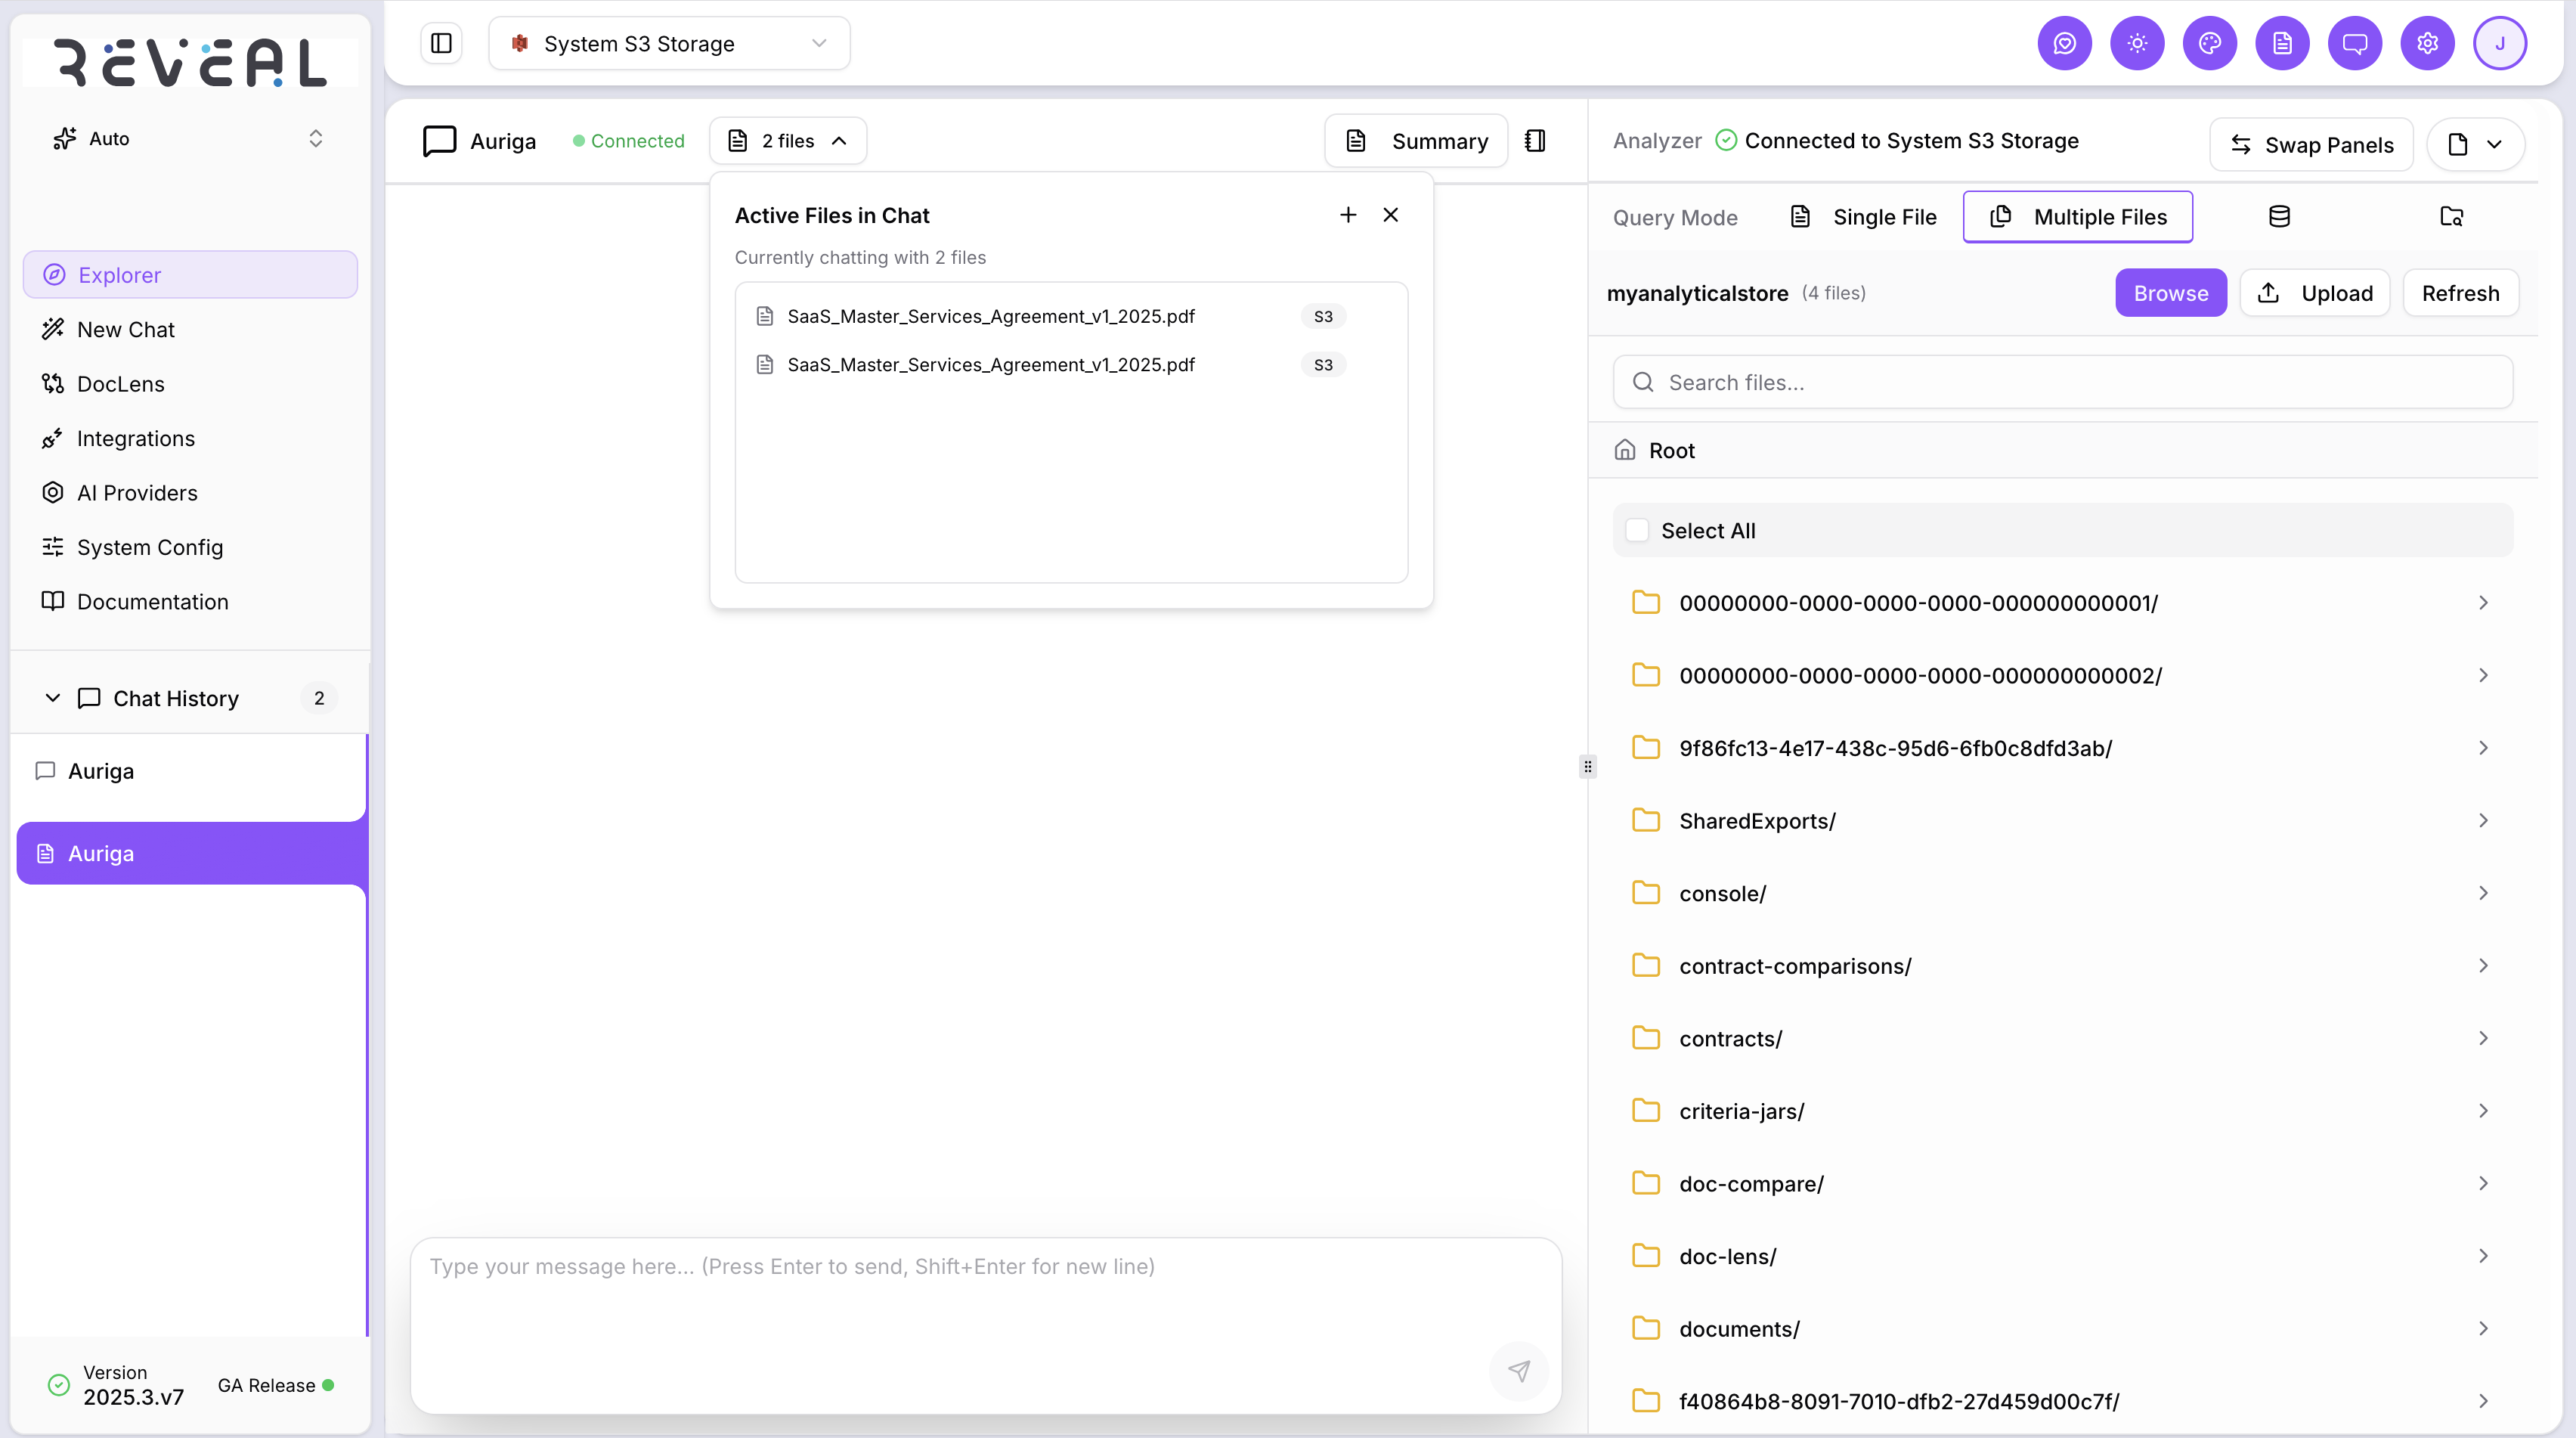Open settings gear in top bar
Screen dimensions: 2576x1438
pyautogui.click(x=2427, y=43)
